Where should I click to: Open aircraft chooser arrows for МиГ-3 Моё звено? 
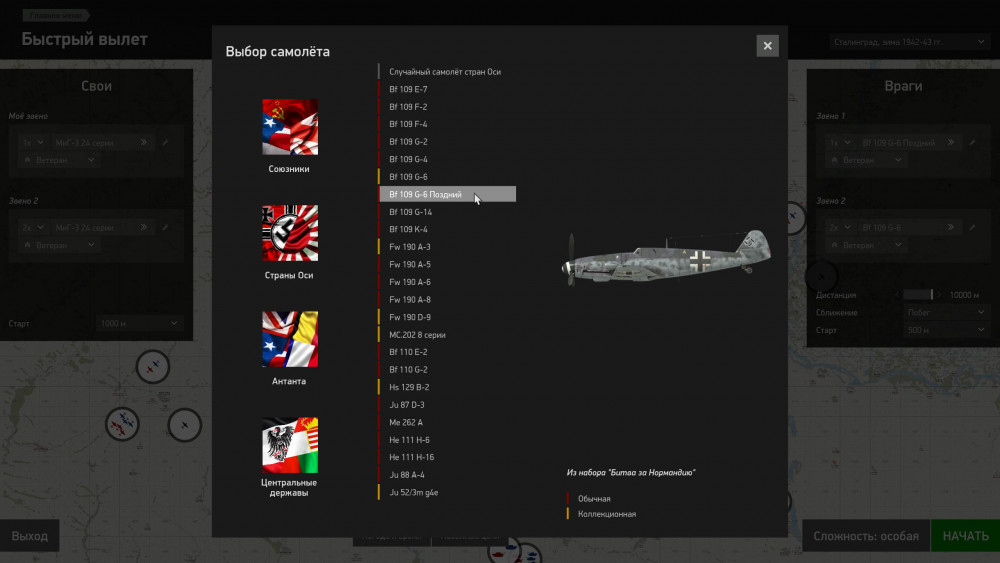click(x=144, y=142)
